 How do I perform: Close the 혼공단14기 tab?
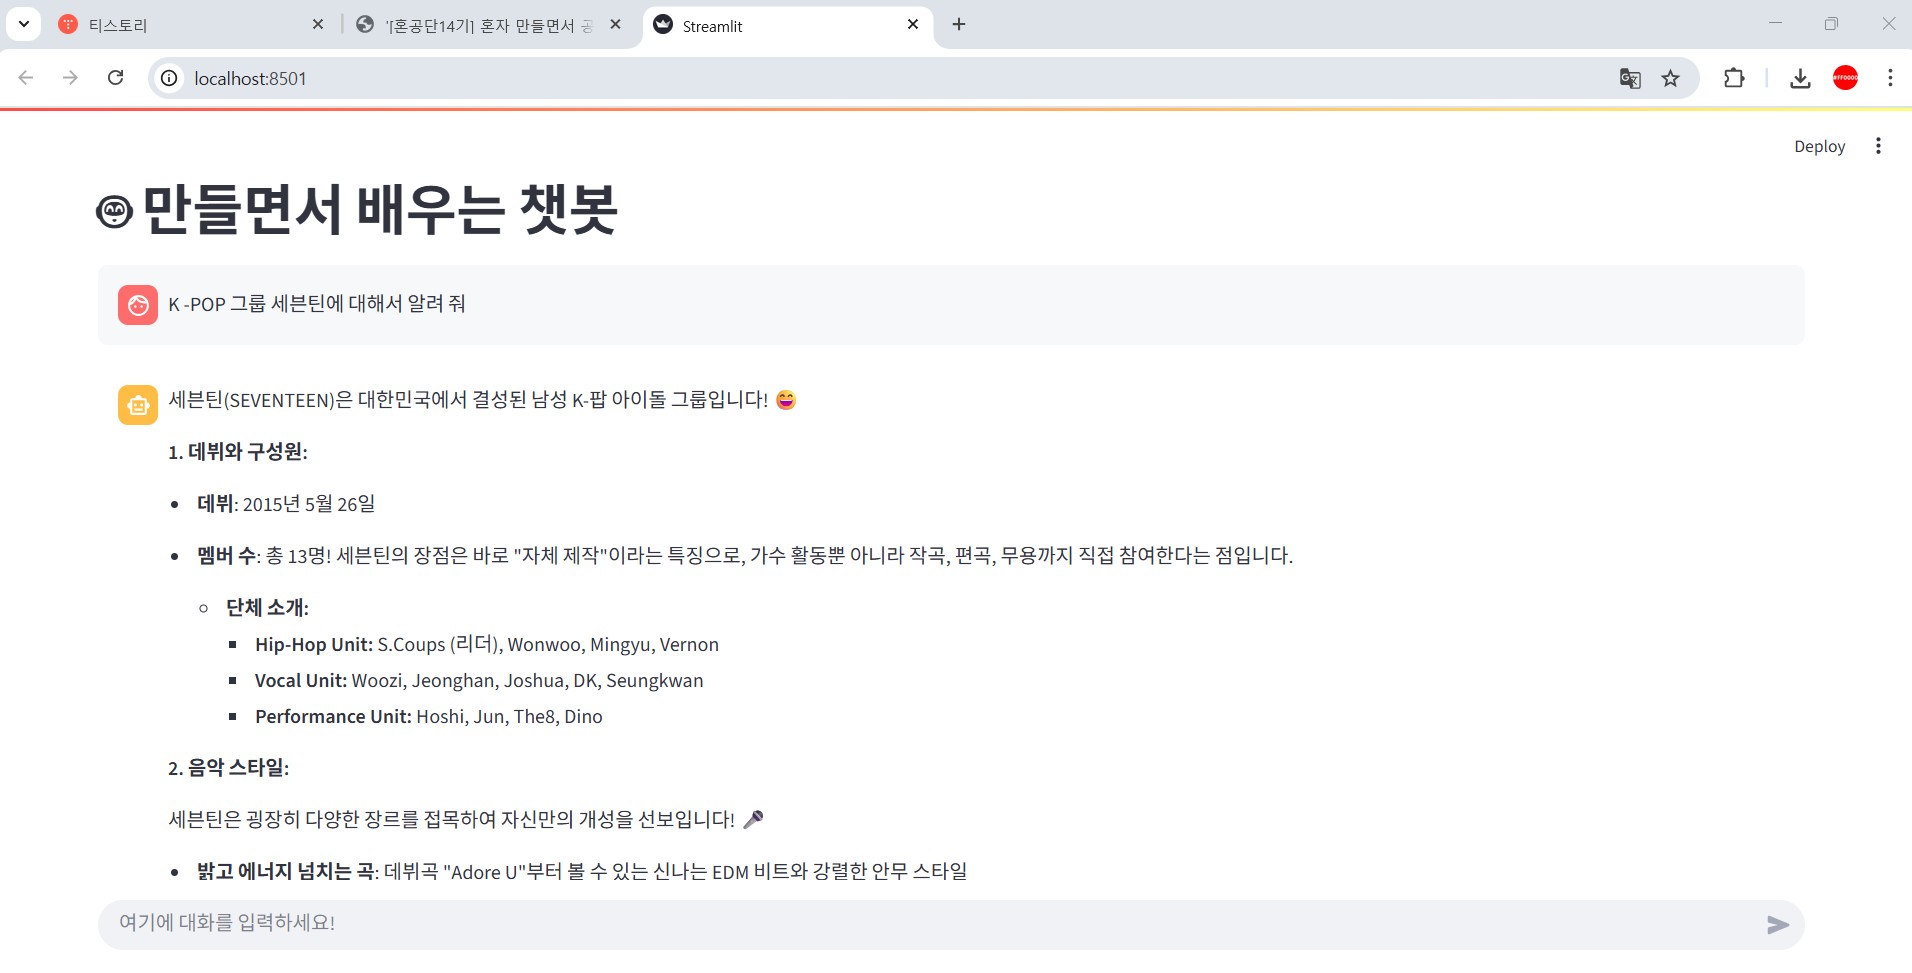point(615,24)
